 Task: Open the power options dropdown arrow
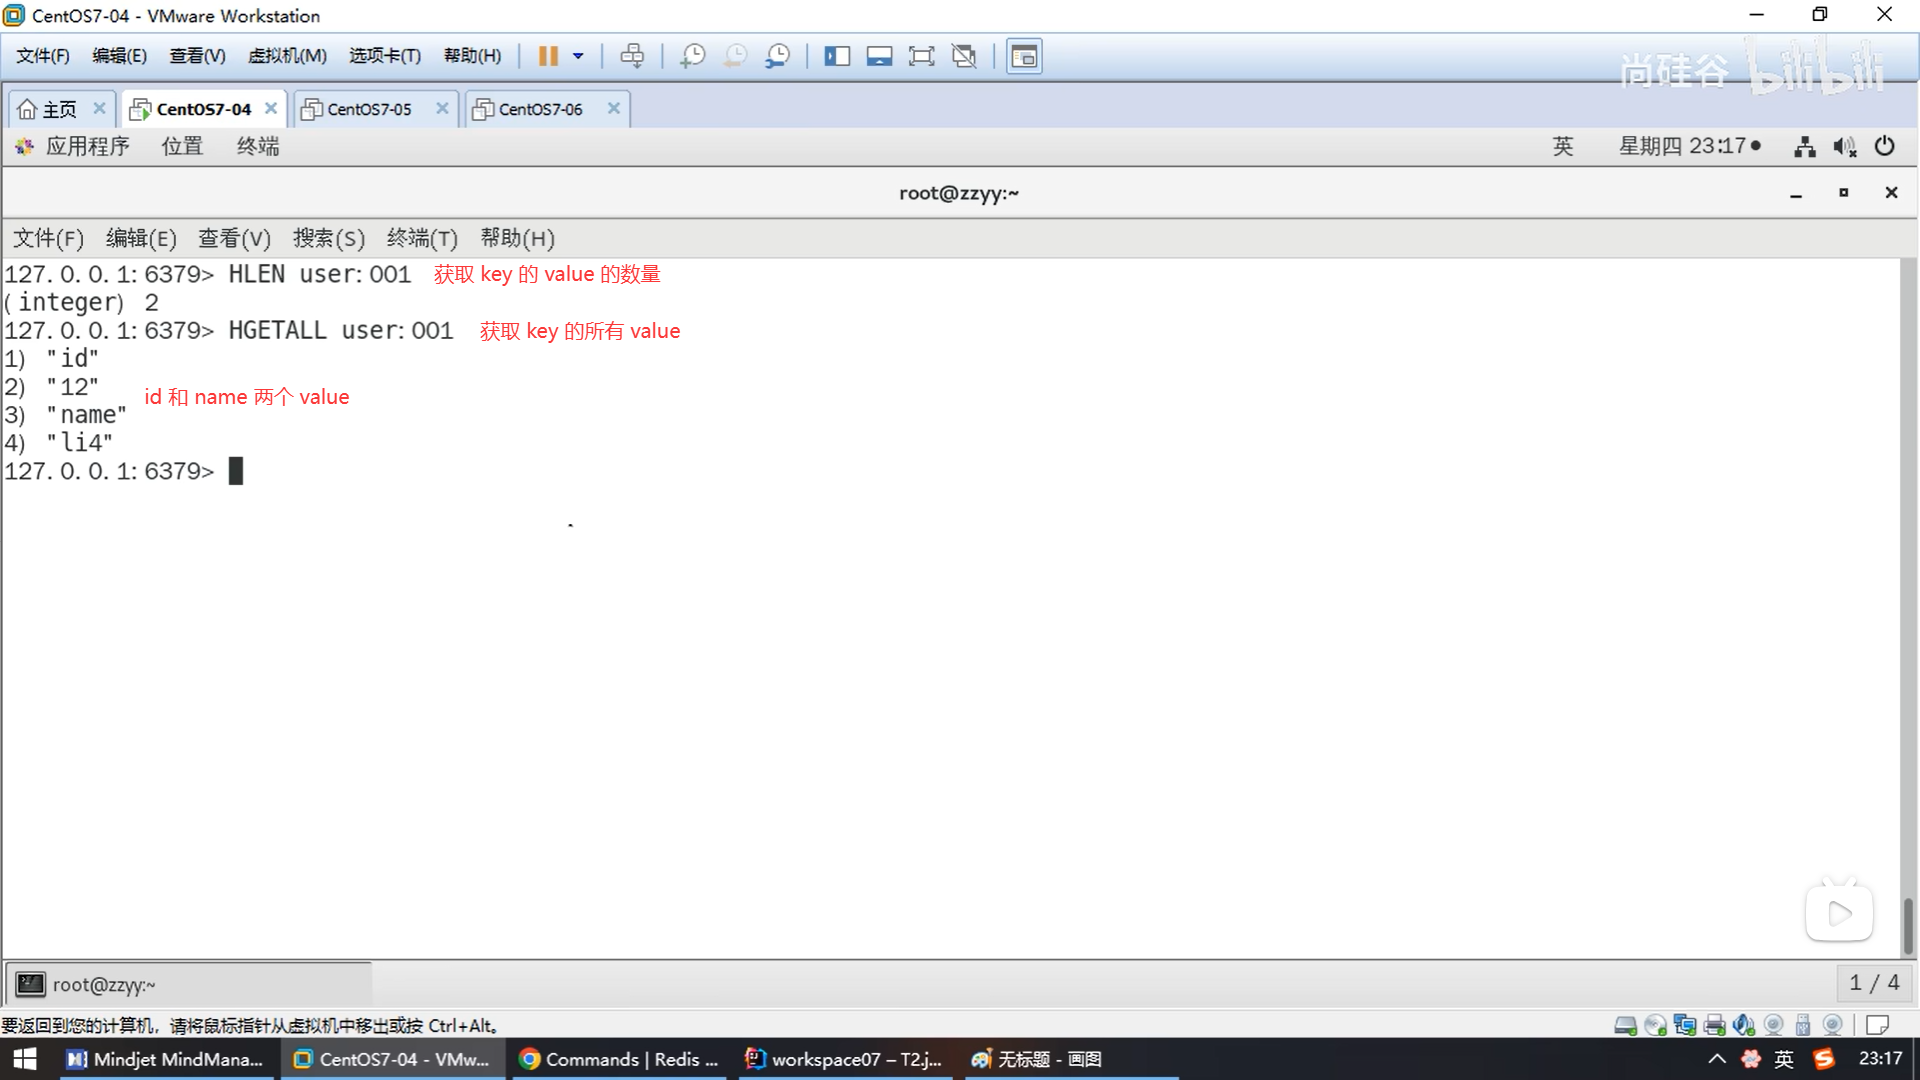coord(578,56)
